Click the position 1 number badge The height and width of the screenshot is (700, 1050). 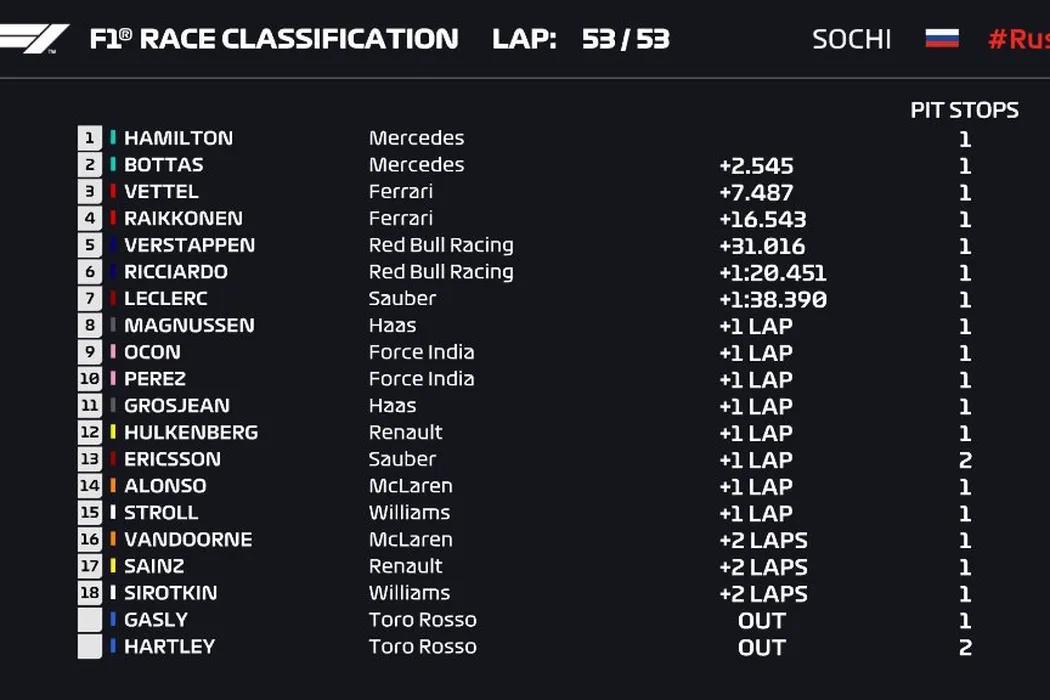tap(90, 138)
